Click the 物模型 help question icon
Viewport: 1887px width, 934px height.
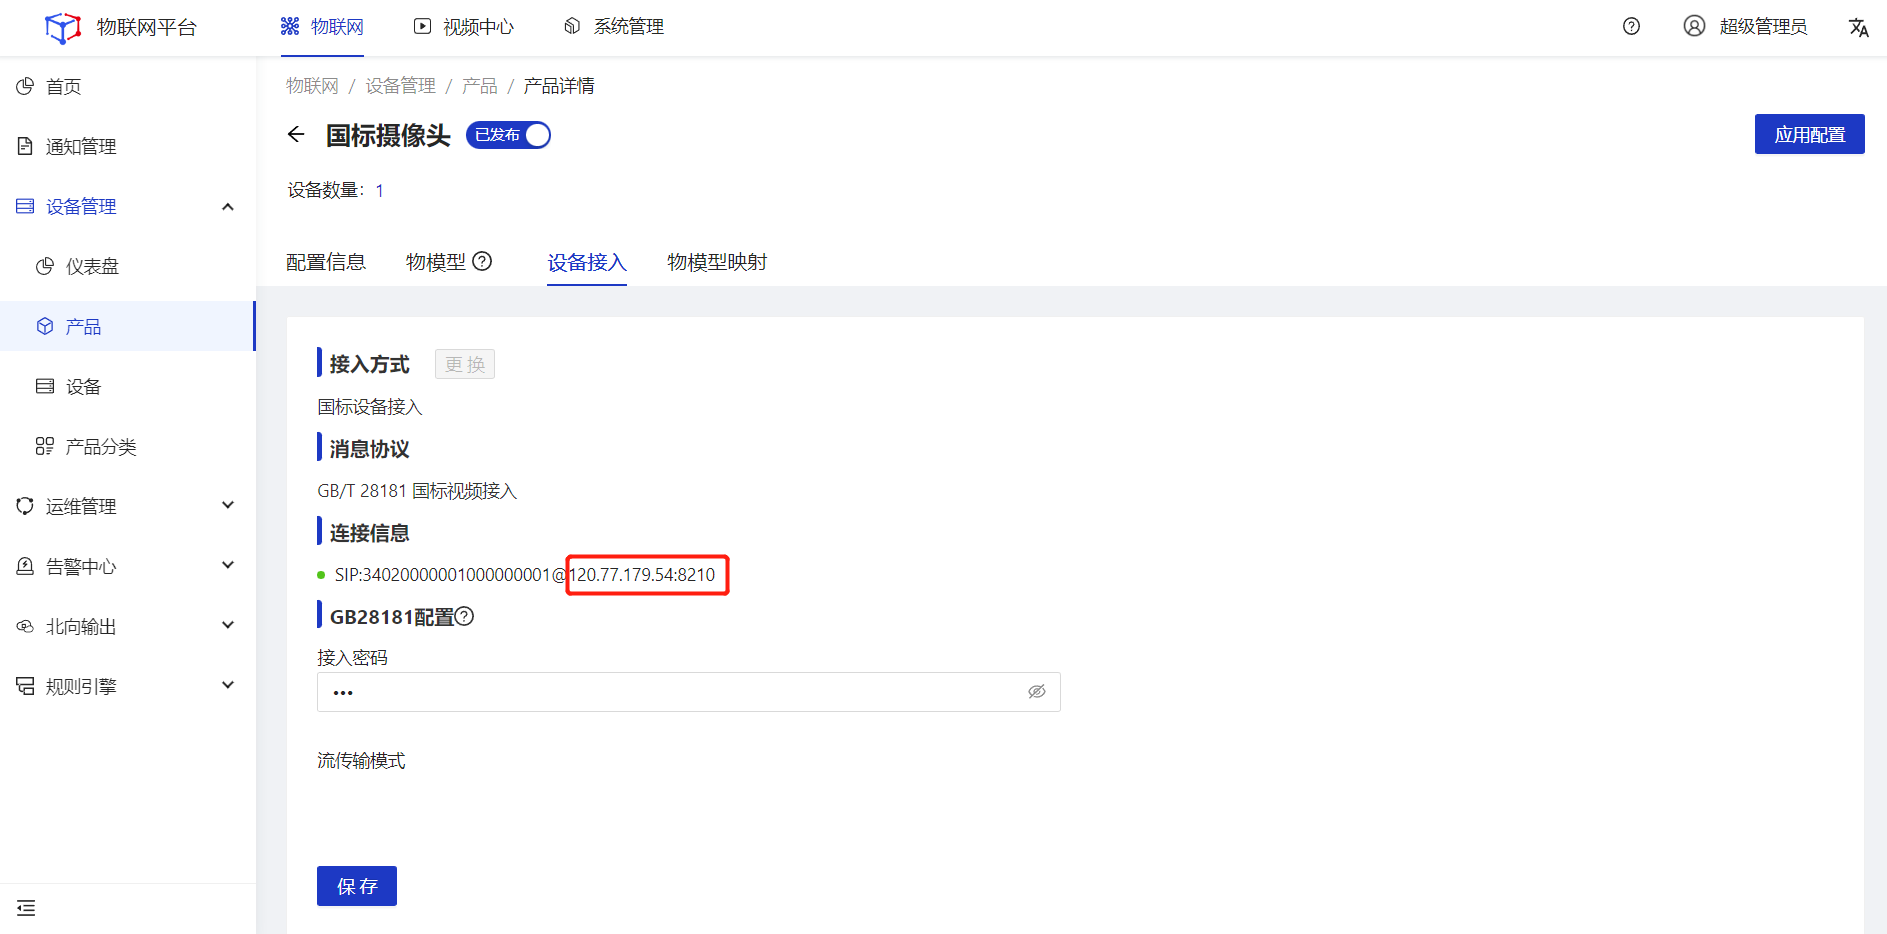click(x=482, y=261)
